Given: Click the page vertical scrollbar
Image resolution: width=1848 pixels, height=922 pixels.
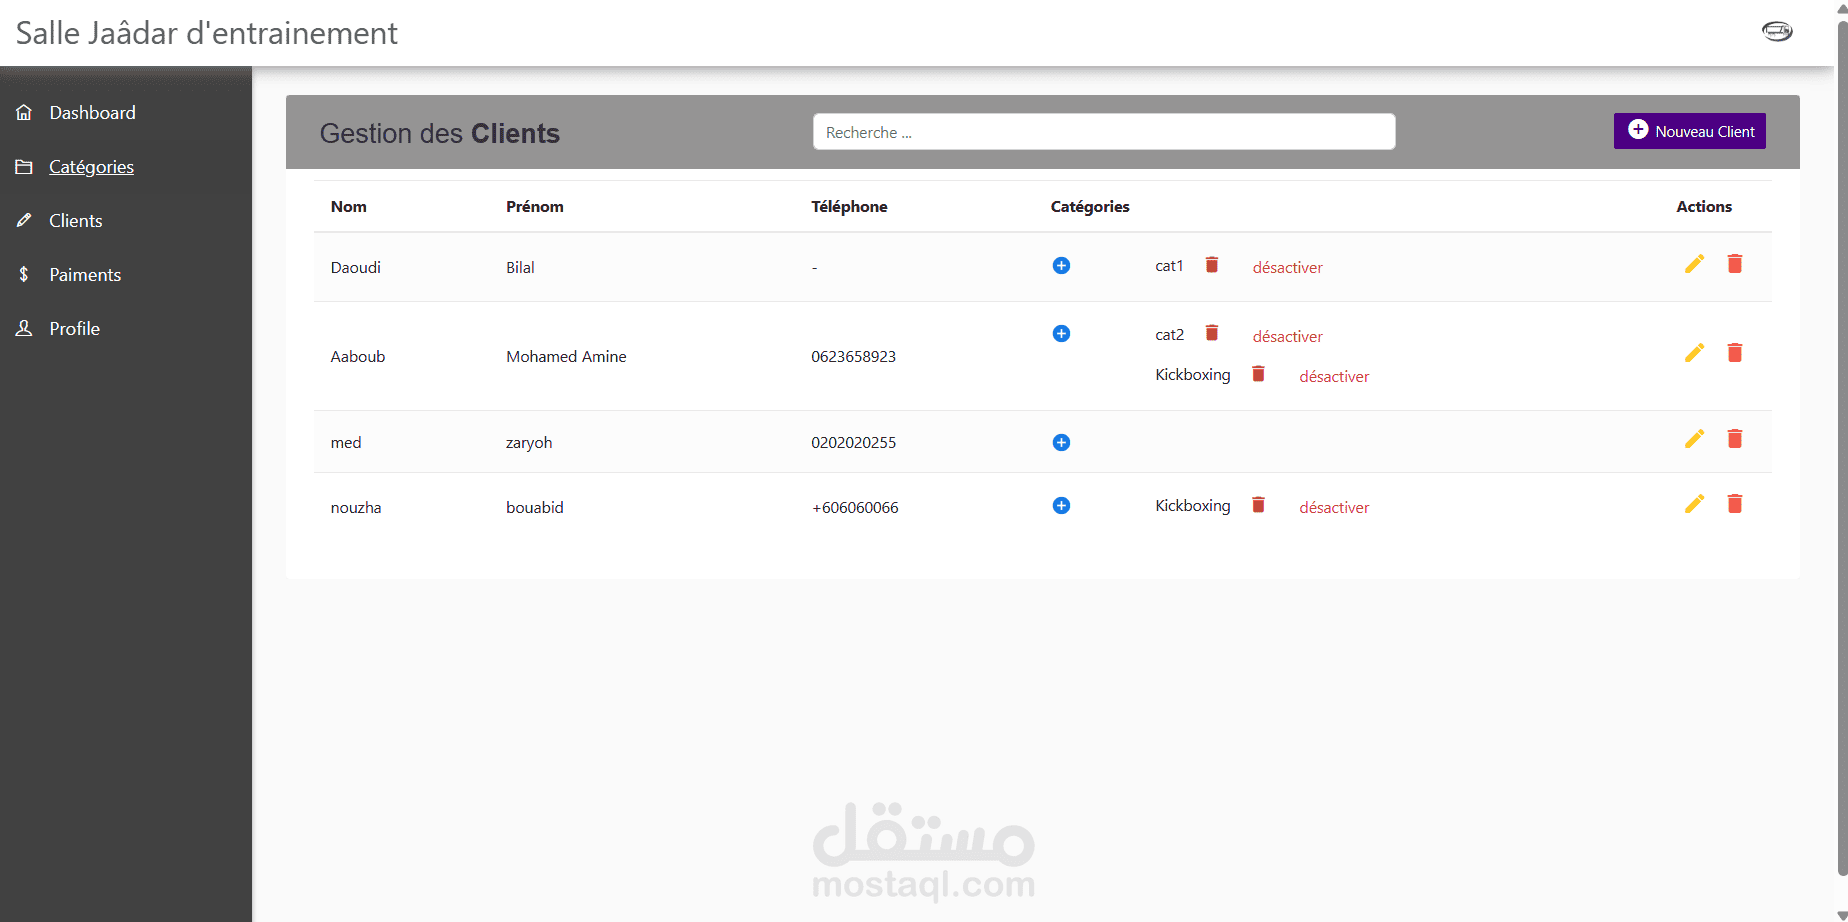Looking at the screenshot, I should 1841,450.
